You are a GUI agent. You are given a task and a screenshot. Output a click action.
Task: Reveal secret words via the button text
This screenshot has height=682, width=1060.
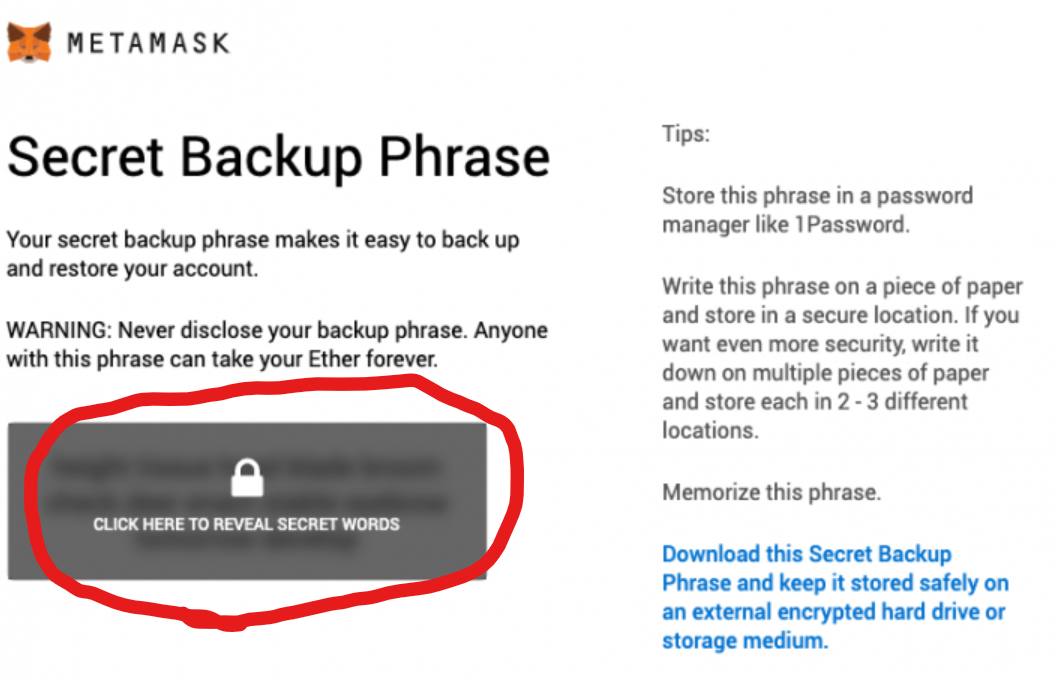247,525
